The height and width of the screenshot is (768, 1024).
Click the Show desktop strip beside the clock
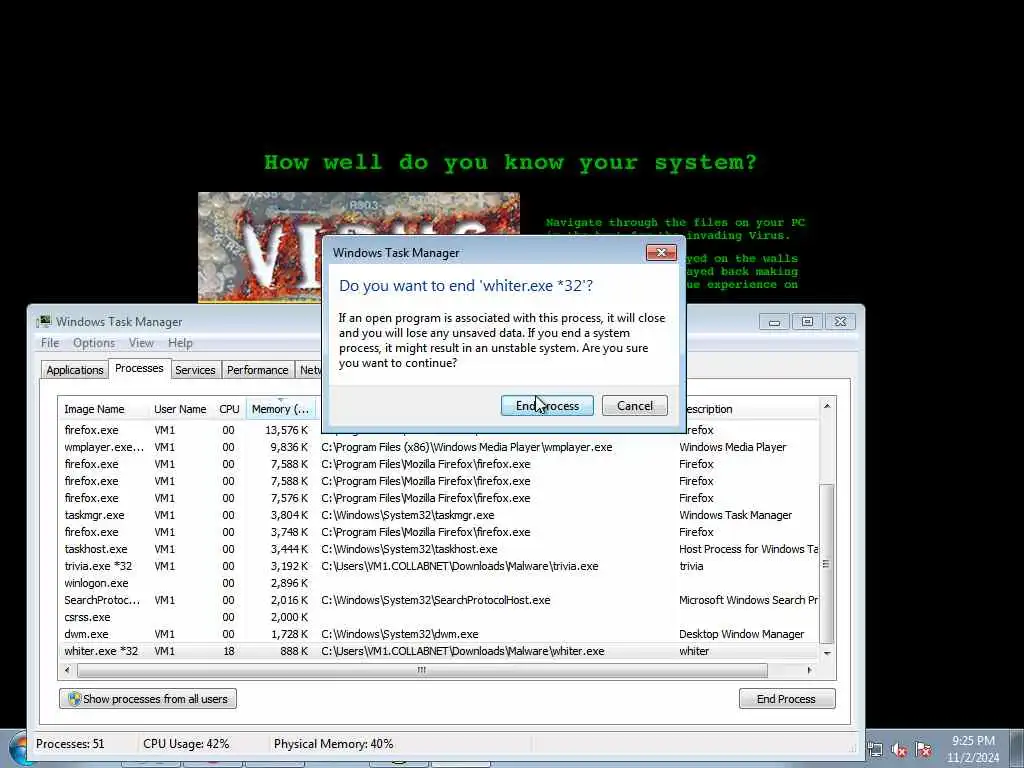[x=1016, y=750]
